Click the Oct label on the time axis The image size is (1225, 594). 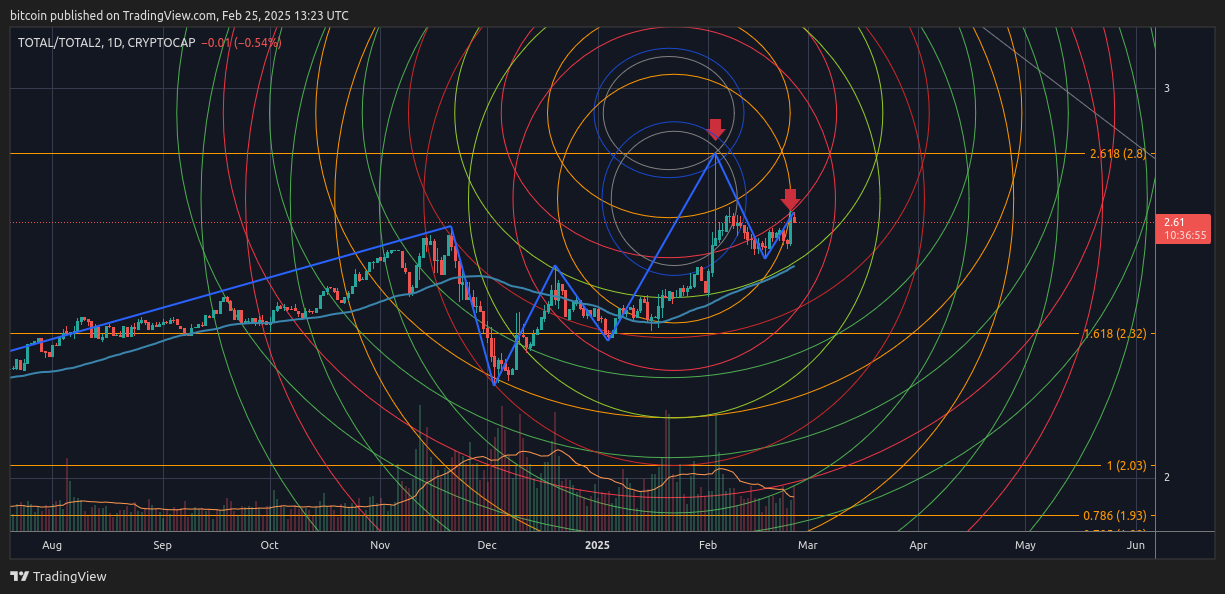tap(269, 546)
